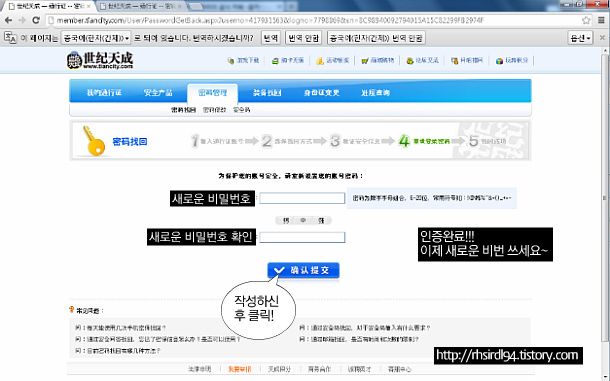Open the first FAQ question in right column
This screenshot has width=610, height=381.
365,328
